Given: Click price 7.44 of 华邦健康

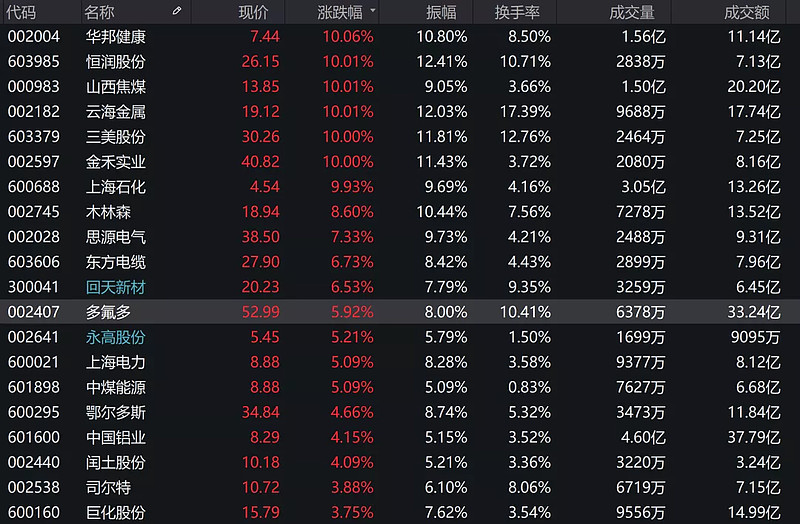Looking at the screenshot, I should click(x=265, y=37).
